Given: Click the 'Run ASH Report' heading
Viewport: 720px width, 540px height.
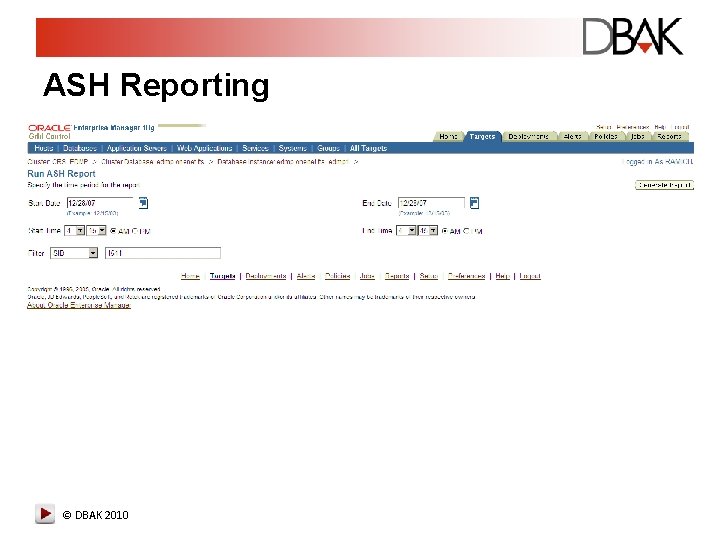Looking at the screenshot, I should (62, 174).
